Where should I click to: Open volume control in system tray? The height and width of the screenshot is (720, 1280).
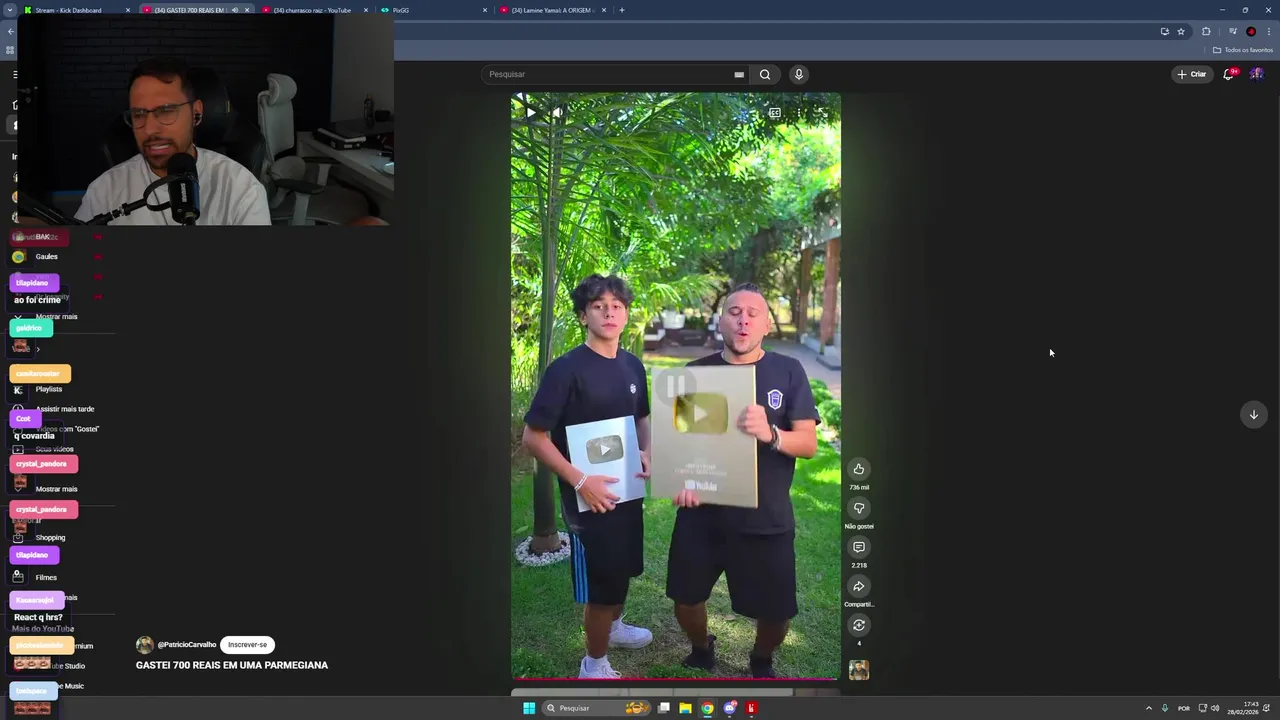pos(1215,708)
